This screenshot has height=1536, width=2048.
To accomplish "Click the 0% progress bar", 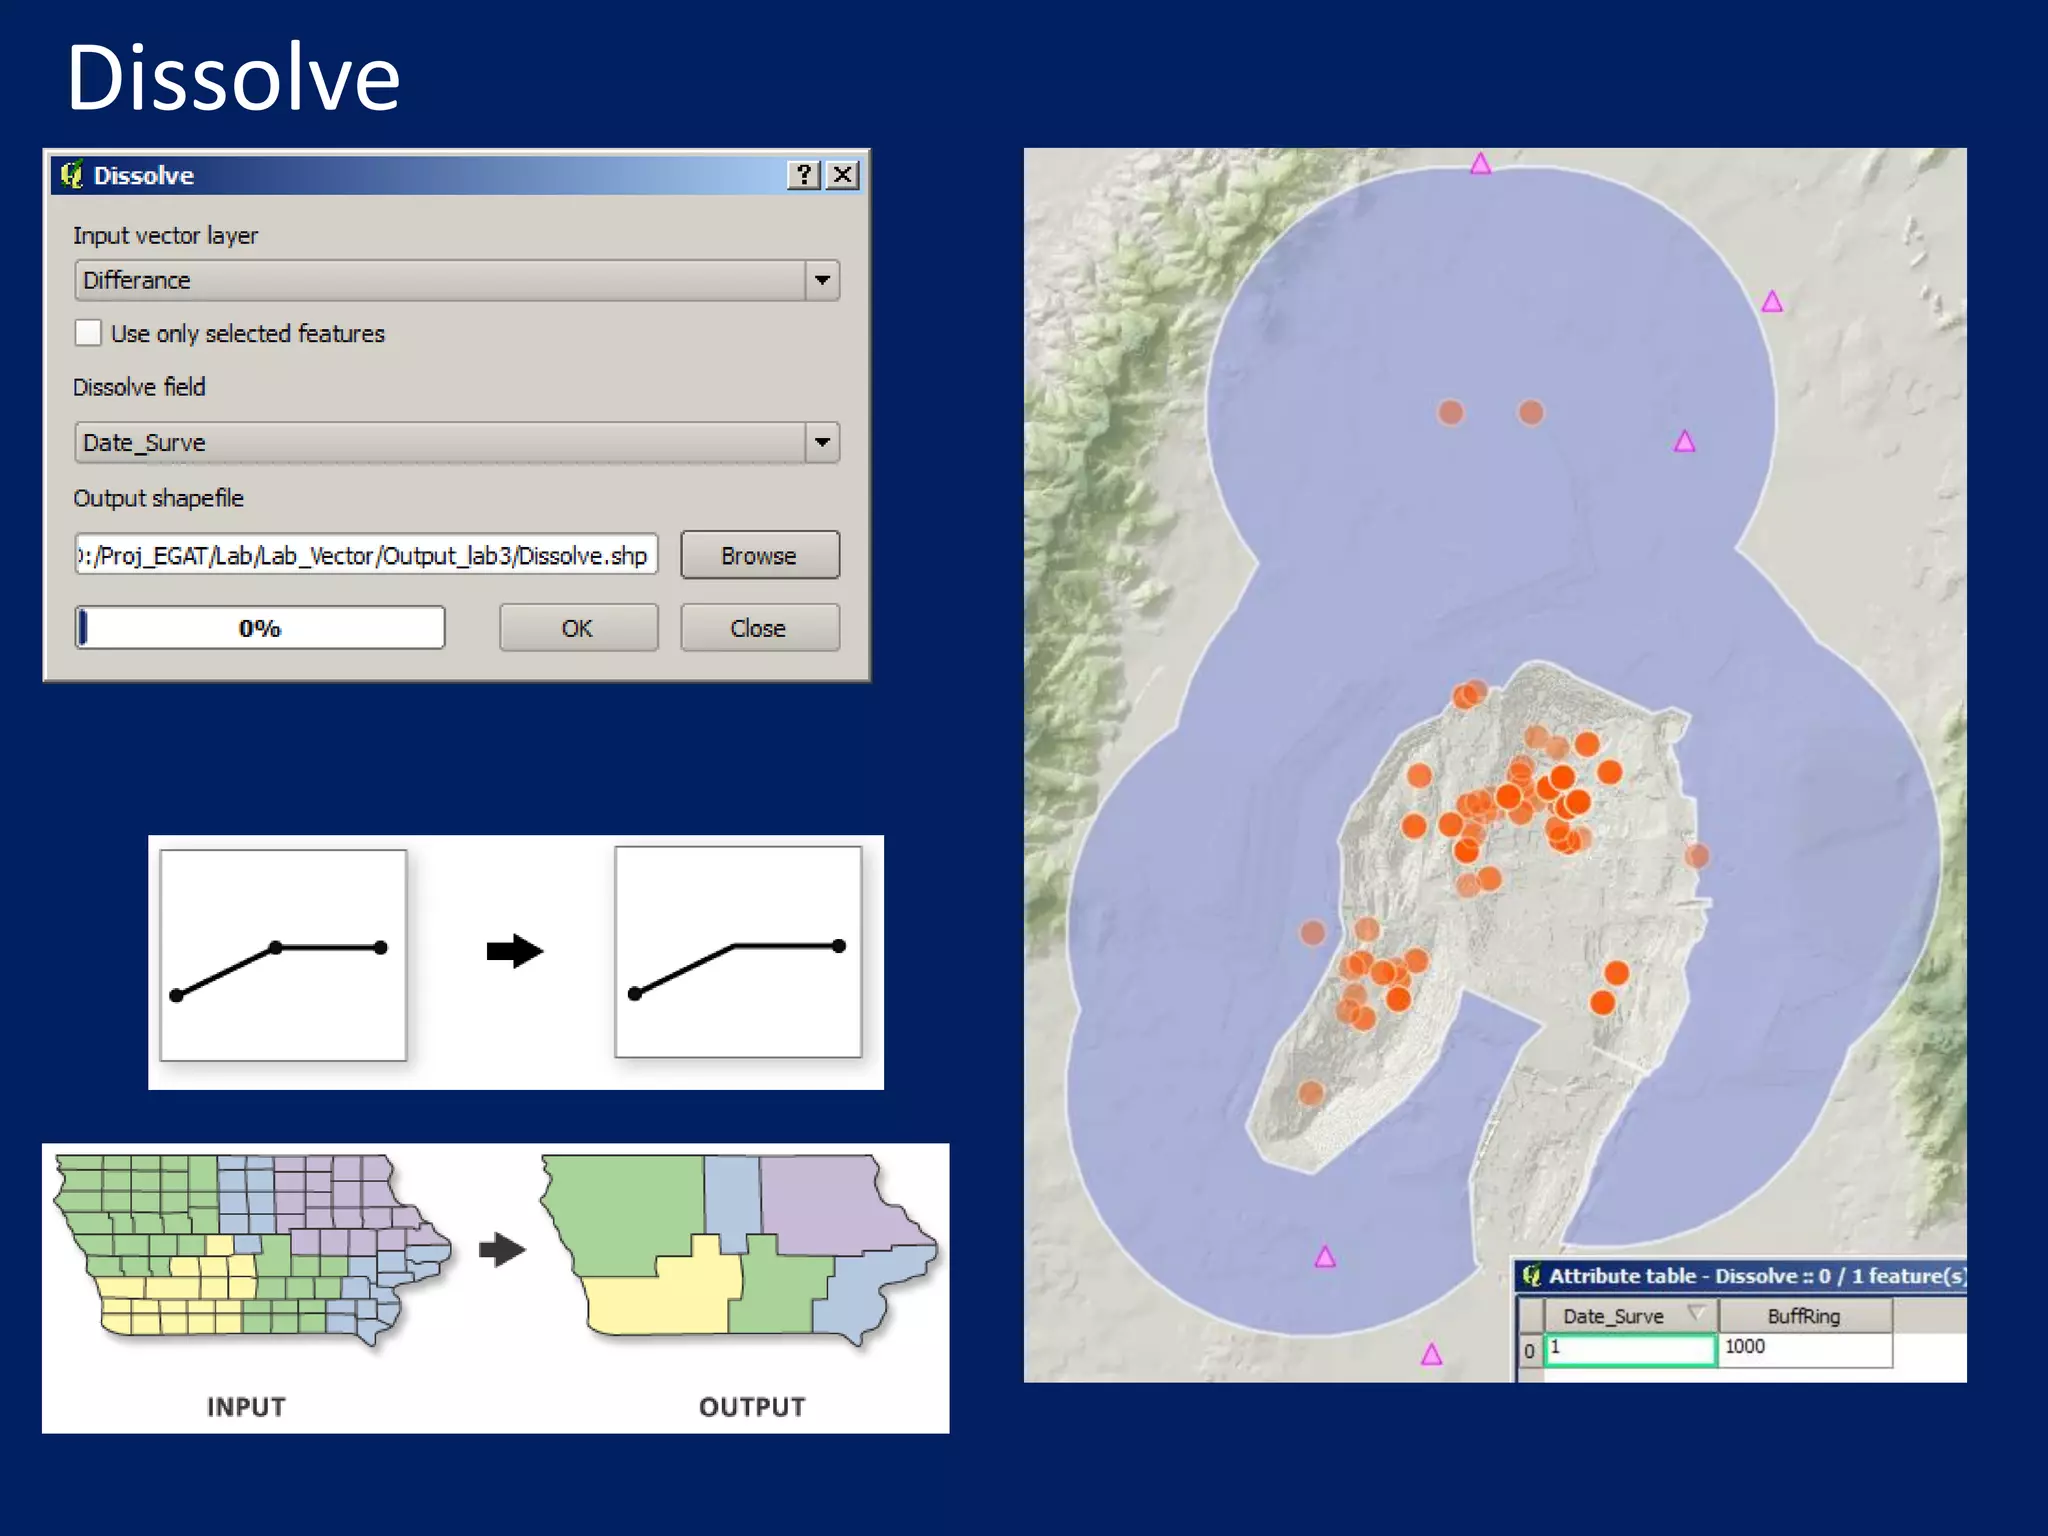I will click(260, 628).
